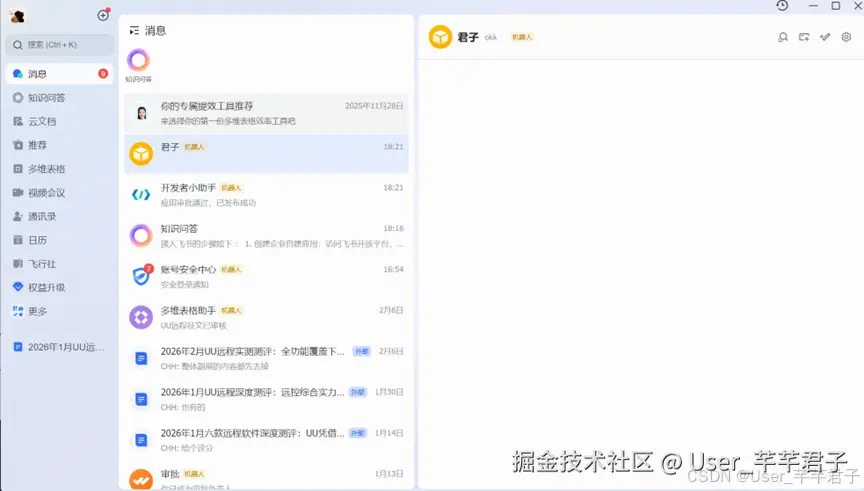
Task: Click the history clock icon in title bar
Action: tap(782, 6)
